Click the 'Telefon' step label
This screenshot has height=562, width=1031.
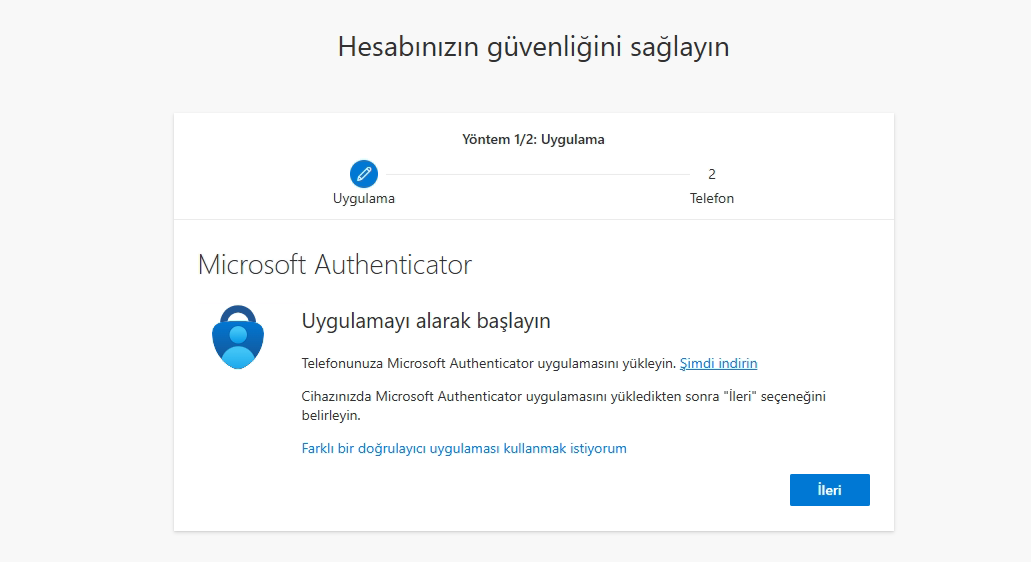[711, 199]
